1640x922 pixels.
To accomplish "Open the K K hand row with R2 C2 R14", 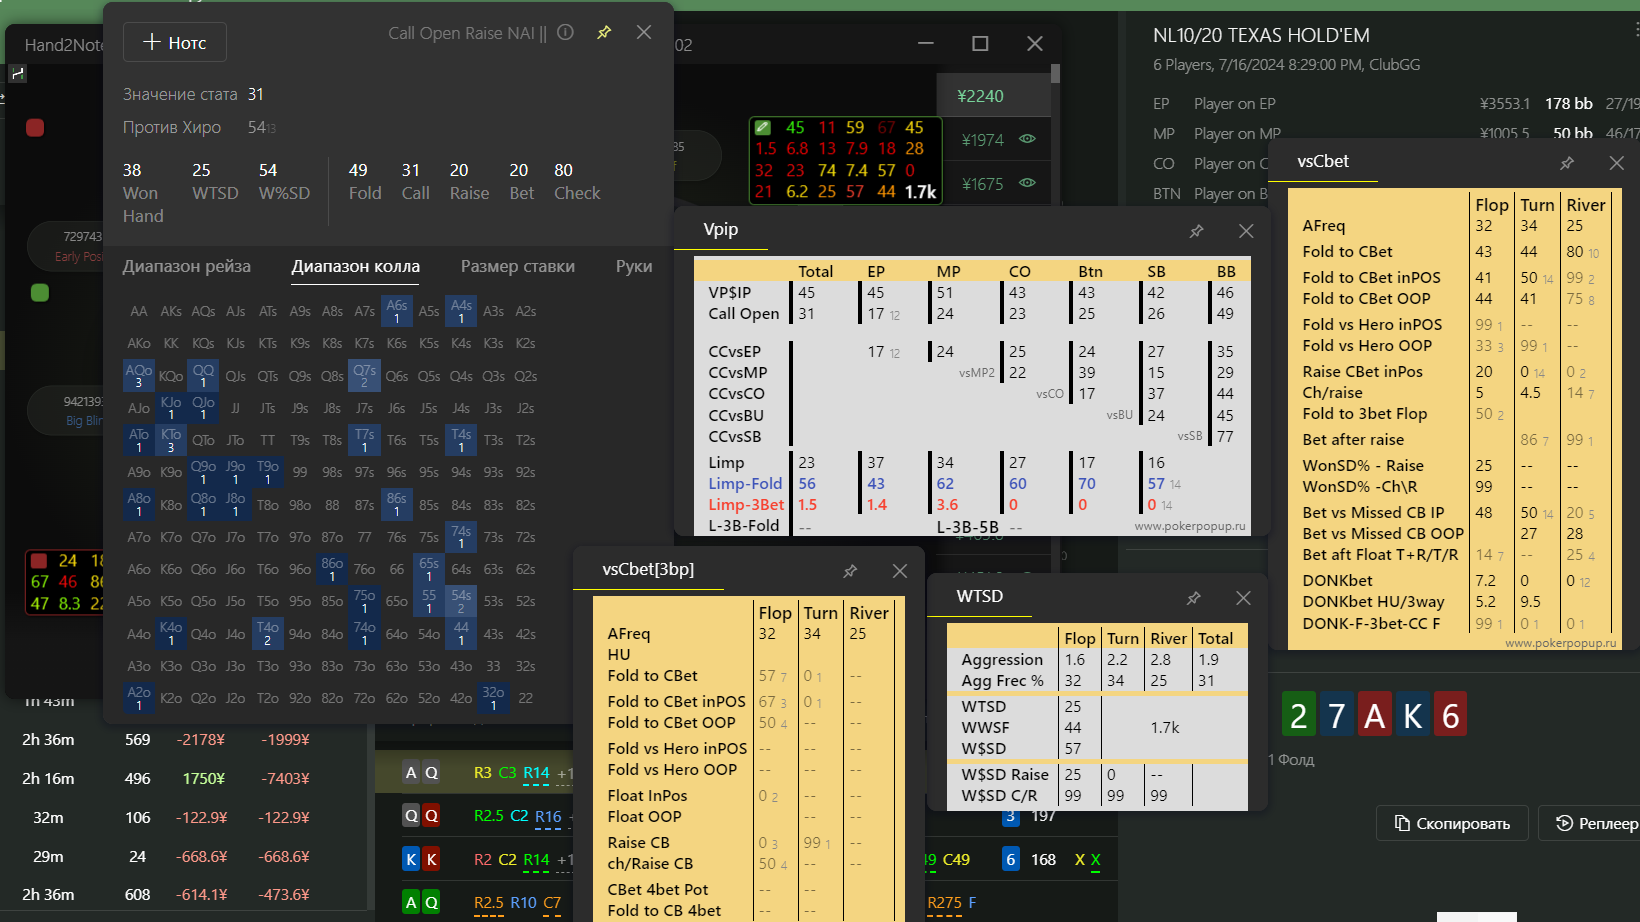I will click(474, 859).
